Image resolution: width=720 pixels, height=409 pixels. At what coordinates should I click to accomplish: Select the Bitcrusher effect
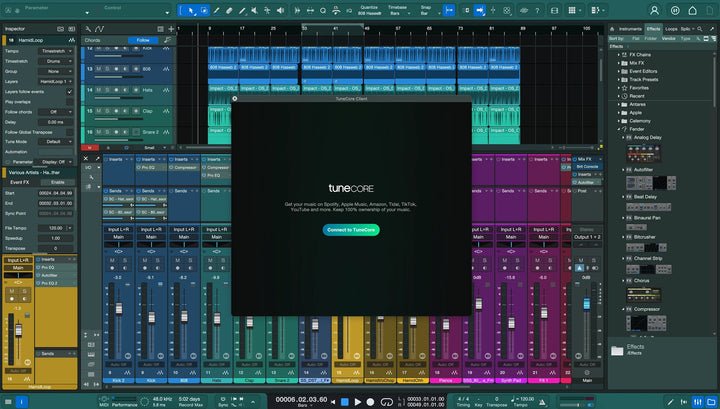point(644,237)
